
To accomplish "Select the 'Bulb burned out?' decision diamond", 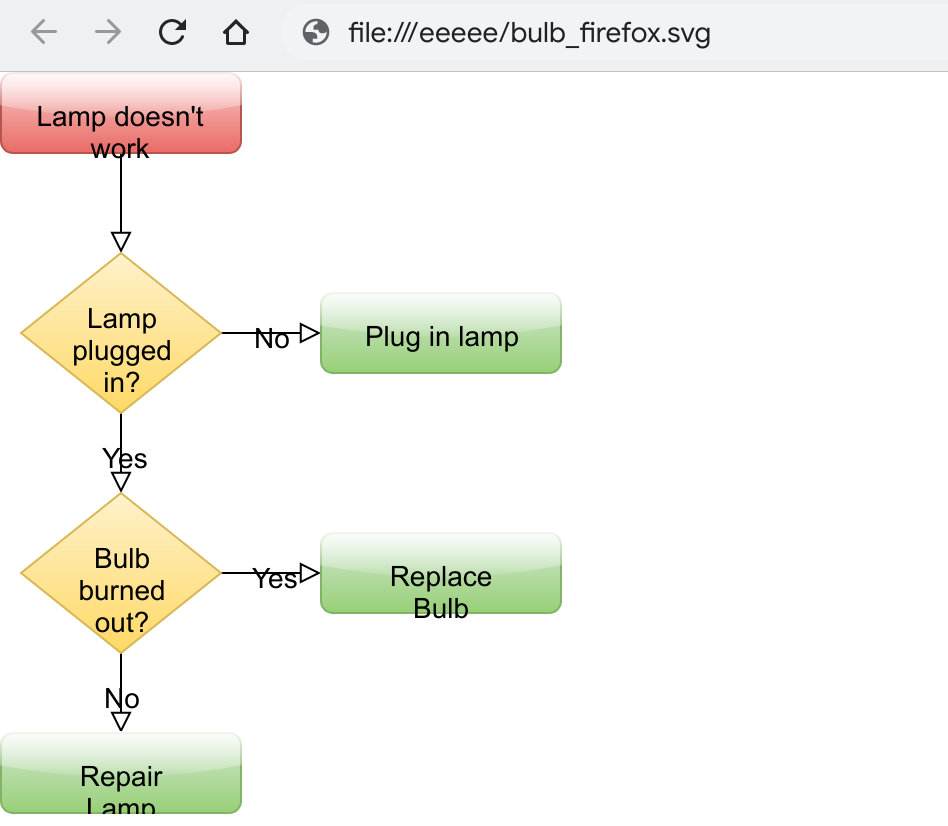I will [121, 573].
